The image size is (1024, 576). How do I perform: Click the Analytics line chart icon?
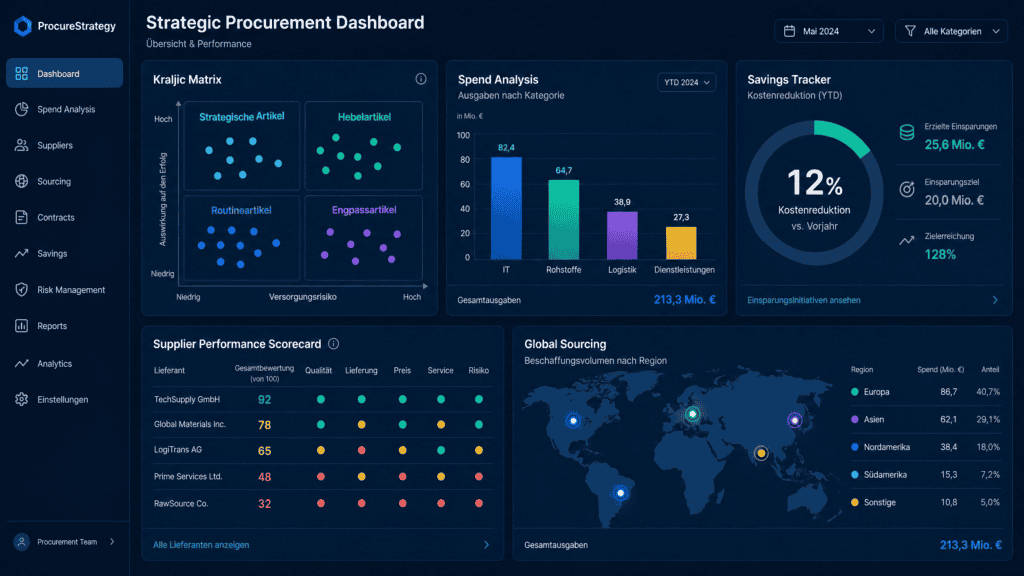[x=22, y=363]
